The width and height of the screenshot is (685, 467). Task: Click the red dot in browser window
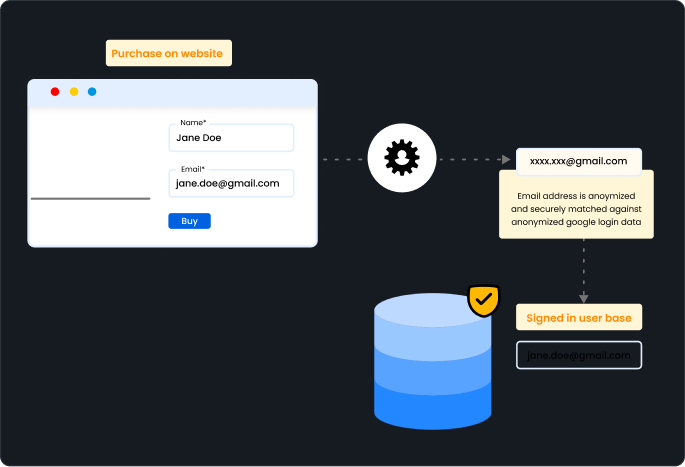pos(55,92)
